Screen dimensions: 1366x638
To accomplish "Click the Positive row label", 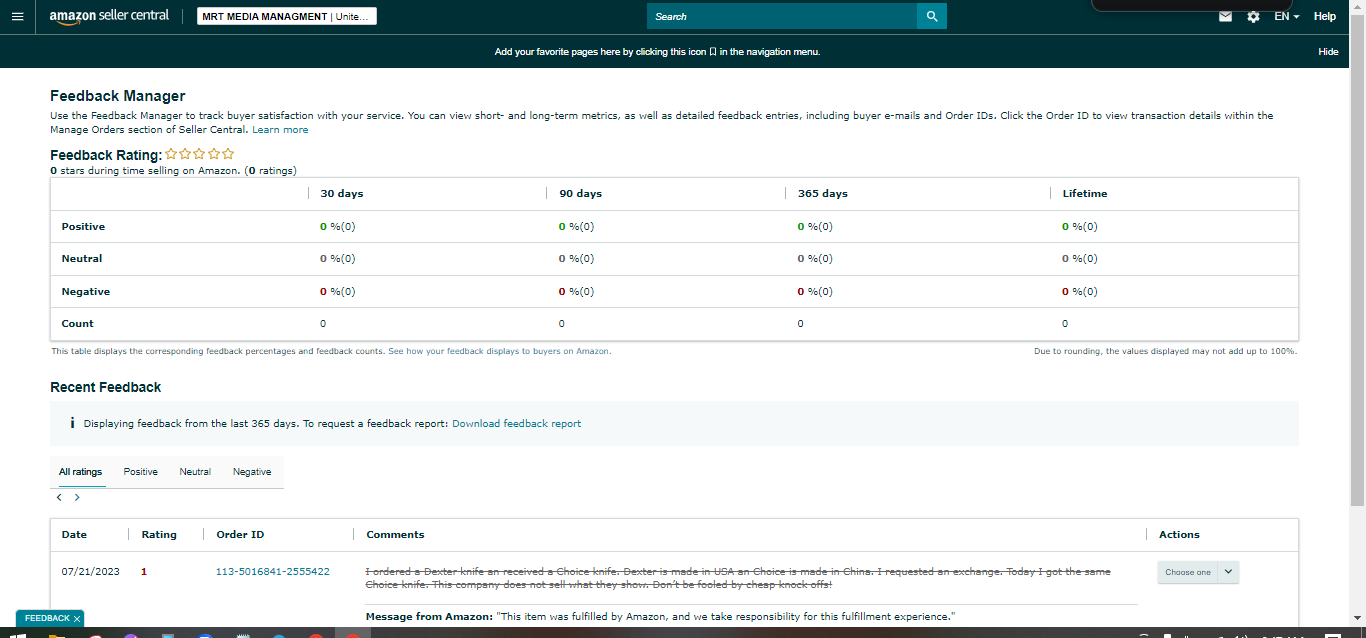I will 83,227.
